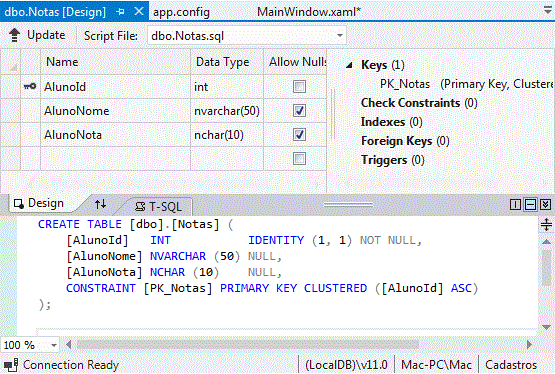Click the IDENTITY keyword in T-SQL

point(276,241)
